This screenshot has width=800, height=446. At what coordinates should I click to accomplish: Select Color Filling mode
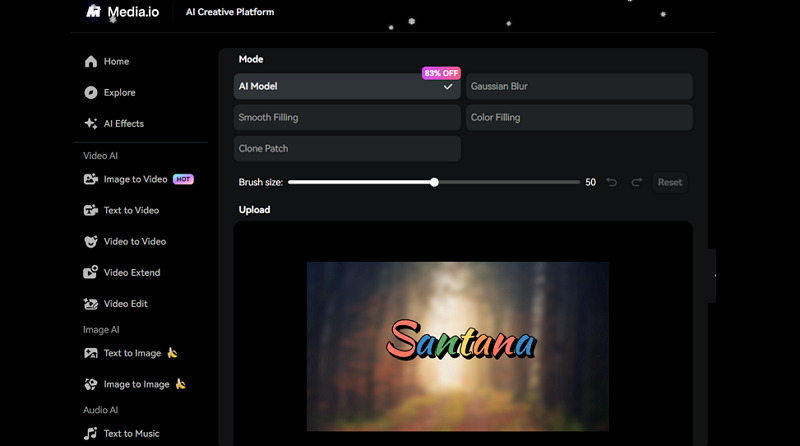click(578, 118)
